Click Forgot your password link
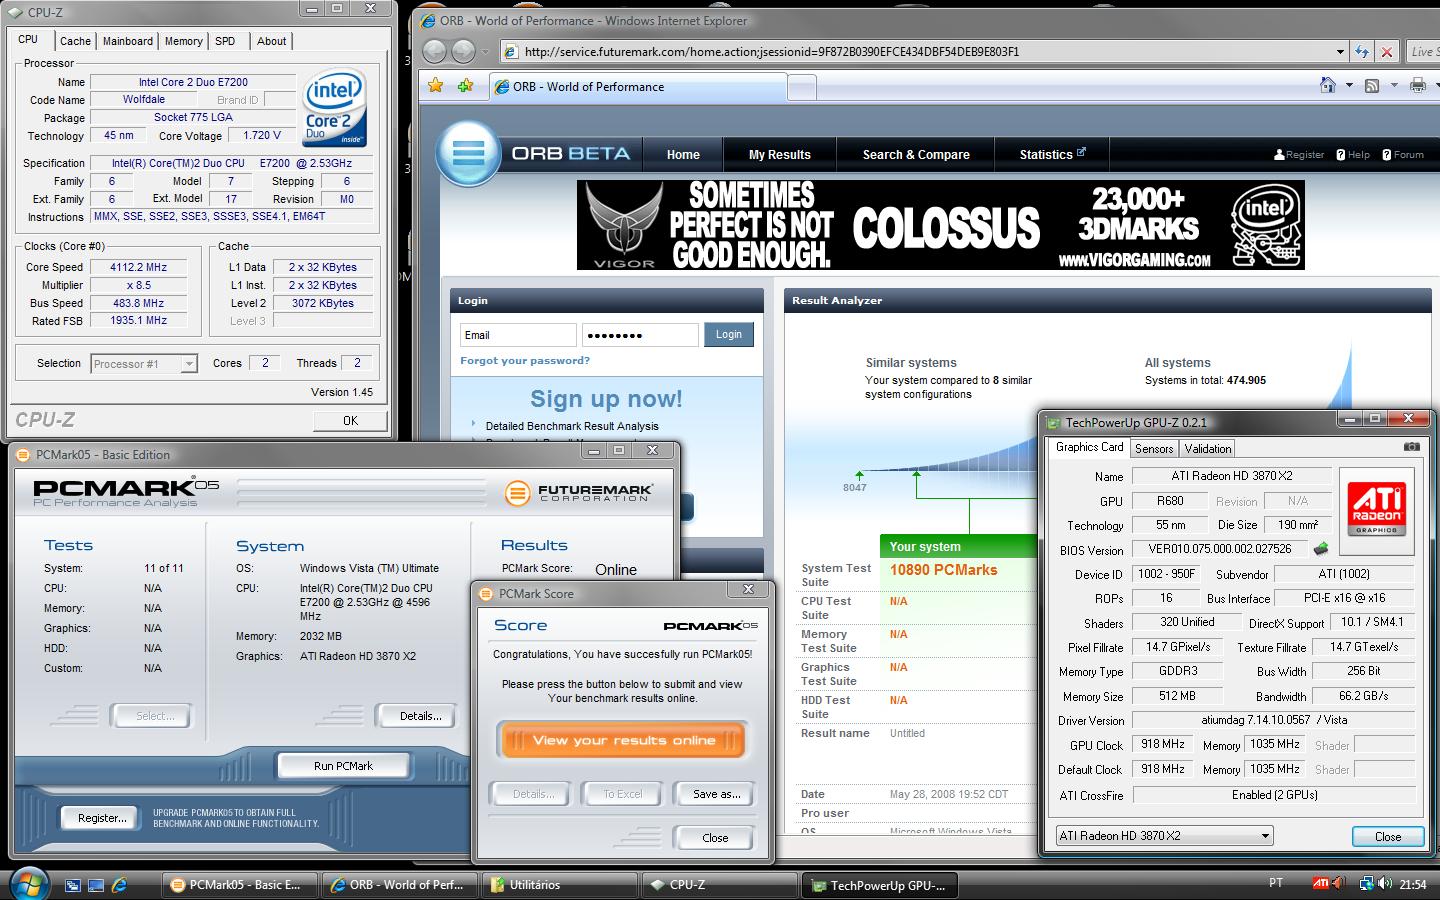 pos(525,361)
